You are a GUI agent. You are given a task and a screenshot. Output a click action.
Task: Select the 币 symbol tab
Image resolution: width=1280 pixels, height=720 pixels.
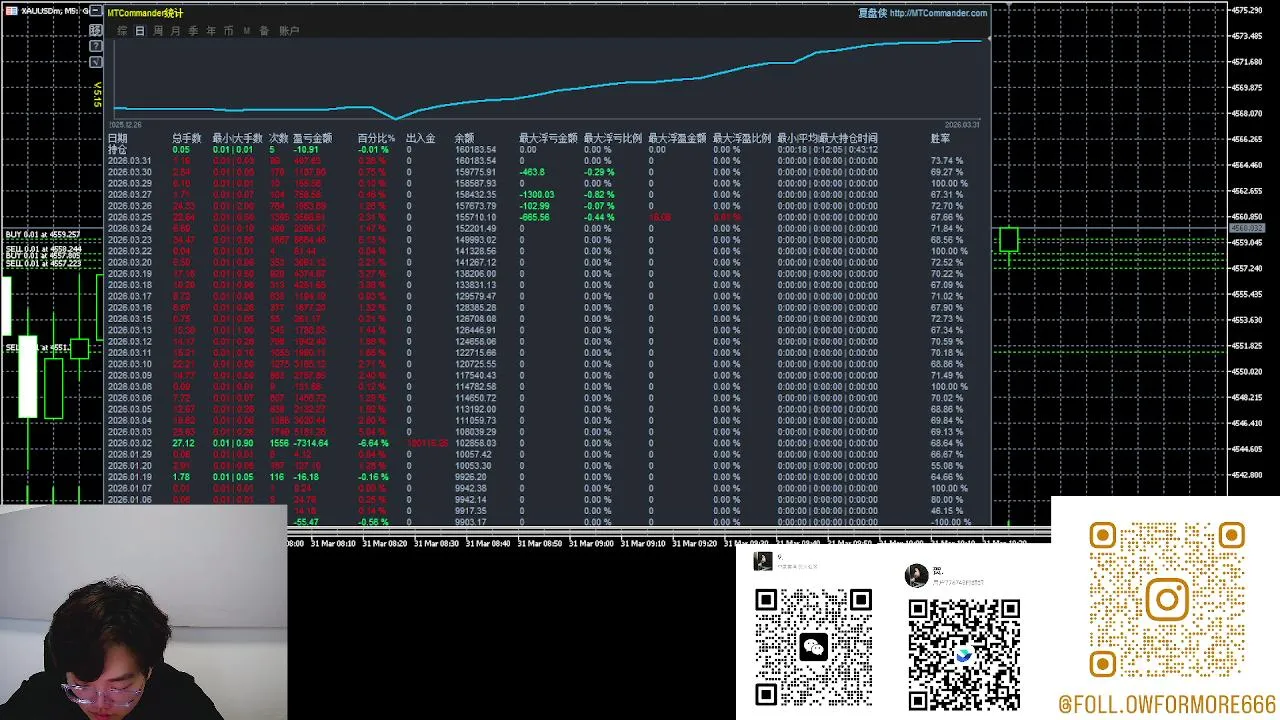click(x=228, y=31)
